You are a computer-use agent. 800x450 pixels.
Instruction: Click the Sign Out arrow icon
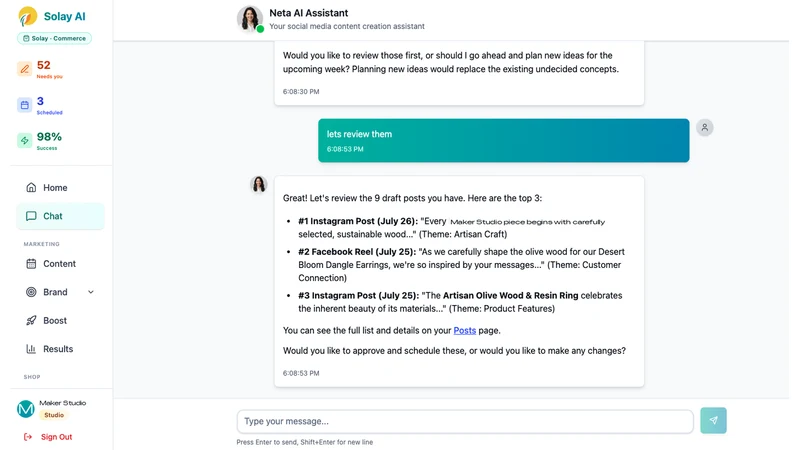[x=28, y=437]
